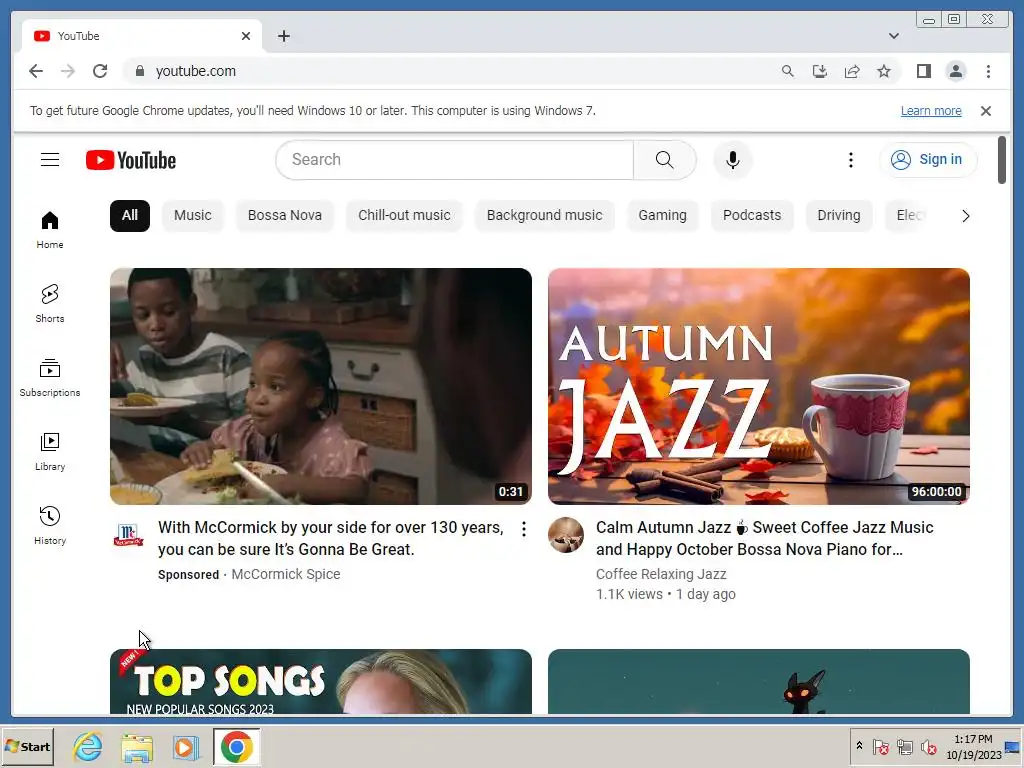
Task: Click the install app icon in address bar
Action: 820,71
